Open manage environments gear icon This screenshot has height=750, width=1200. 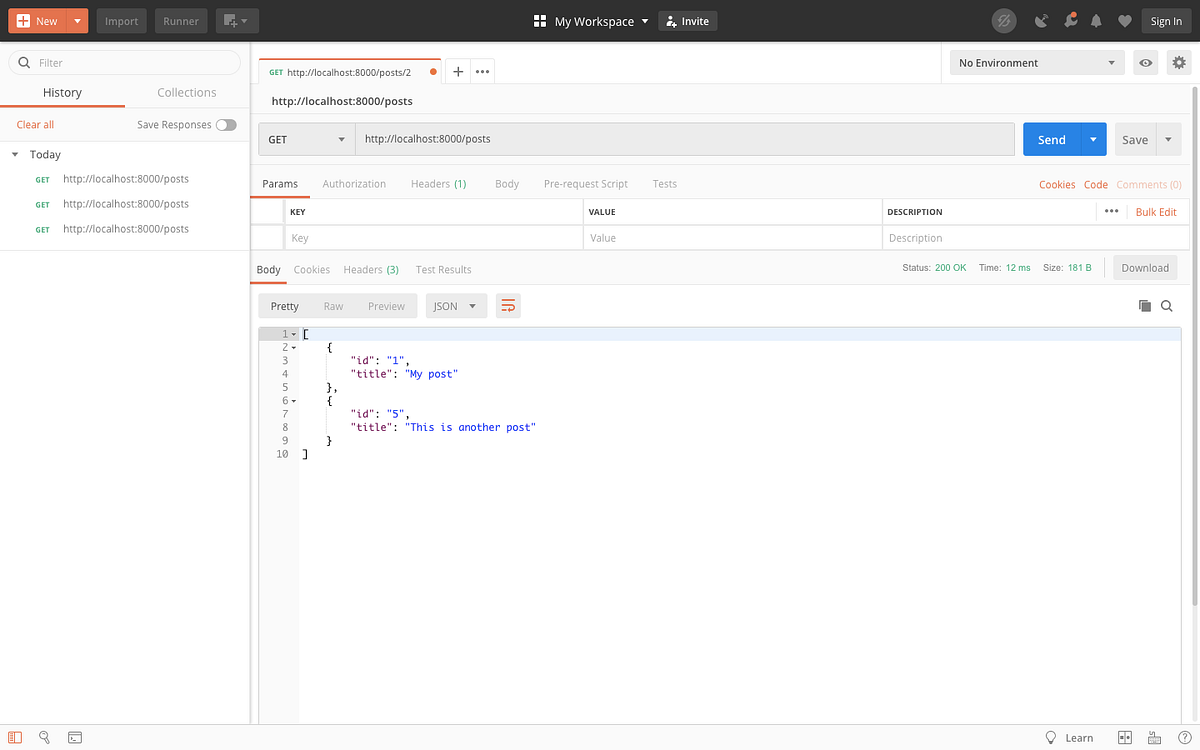[1179, 63]
